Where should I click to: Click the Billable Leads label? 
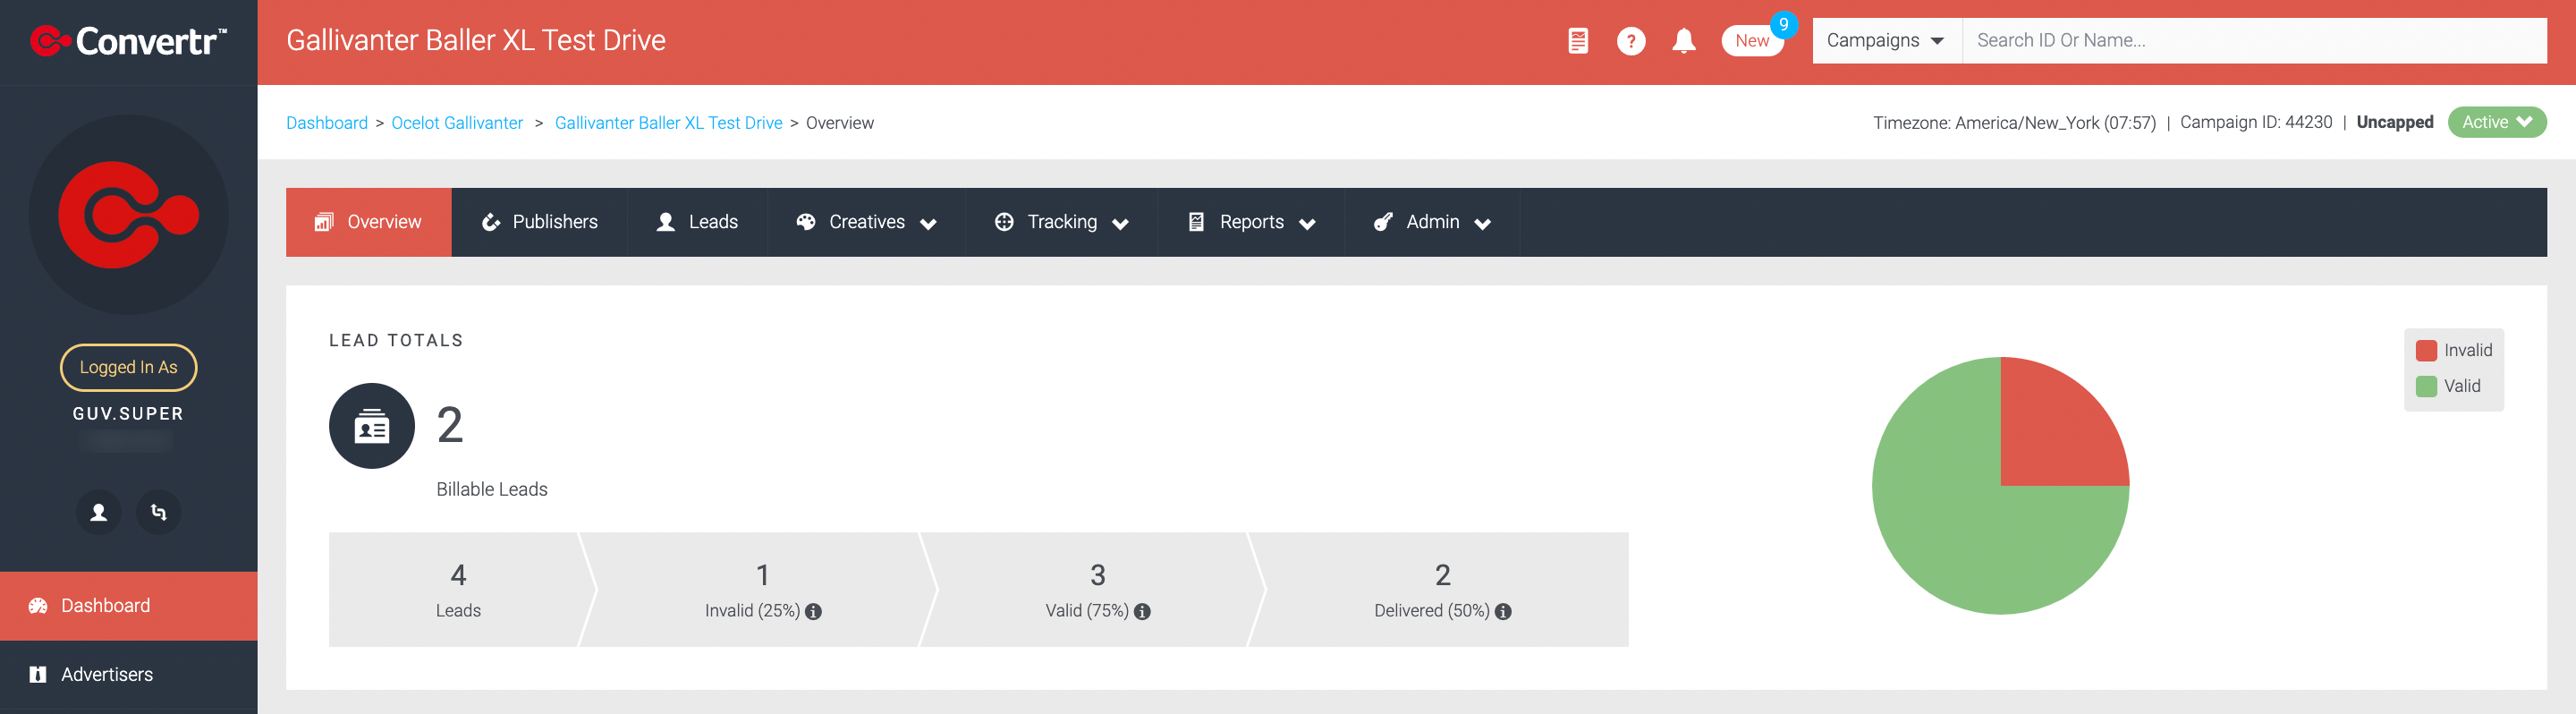coord(492,490)
